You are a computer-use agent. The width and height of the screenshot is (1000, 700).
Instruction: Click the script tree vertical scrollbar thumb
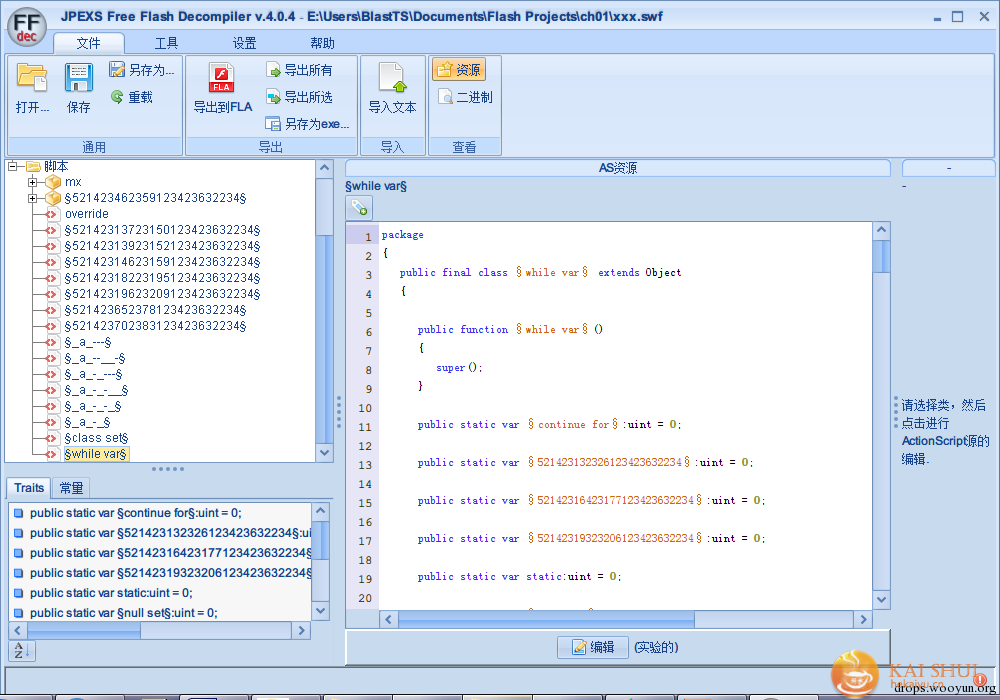tap(325, 207)
